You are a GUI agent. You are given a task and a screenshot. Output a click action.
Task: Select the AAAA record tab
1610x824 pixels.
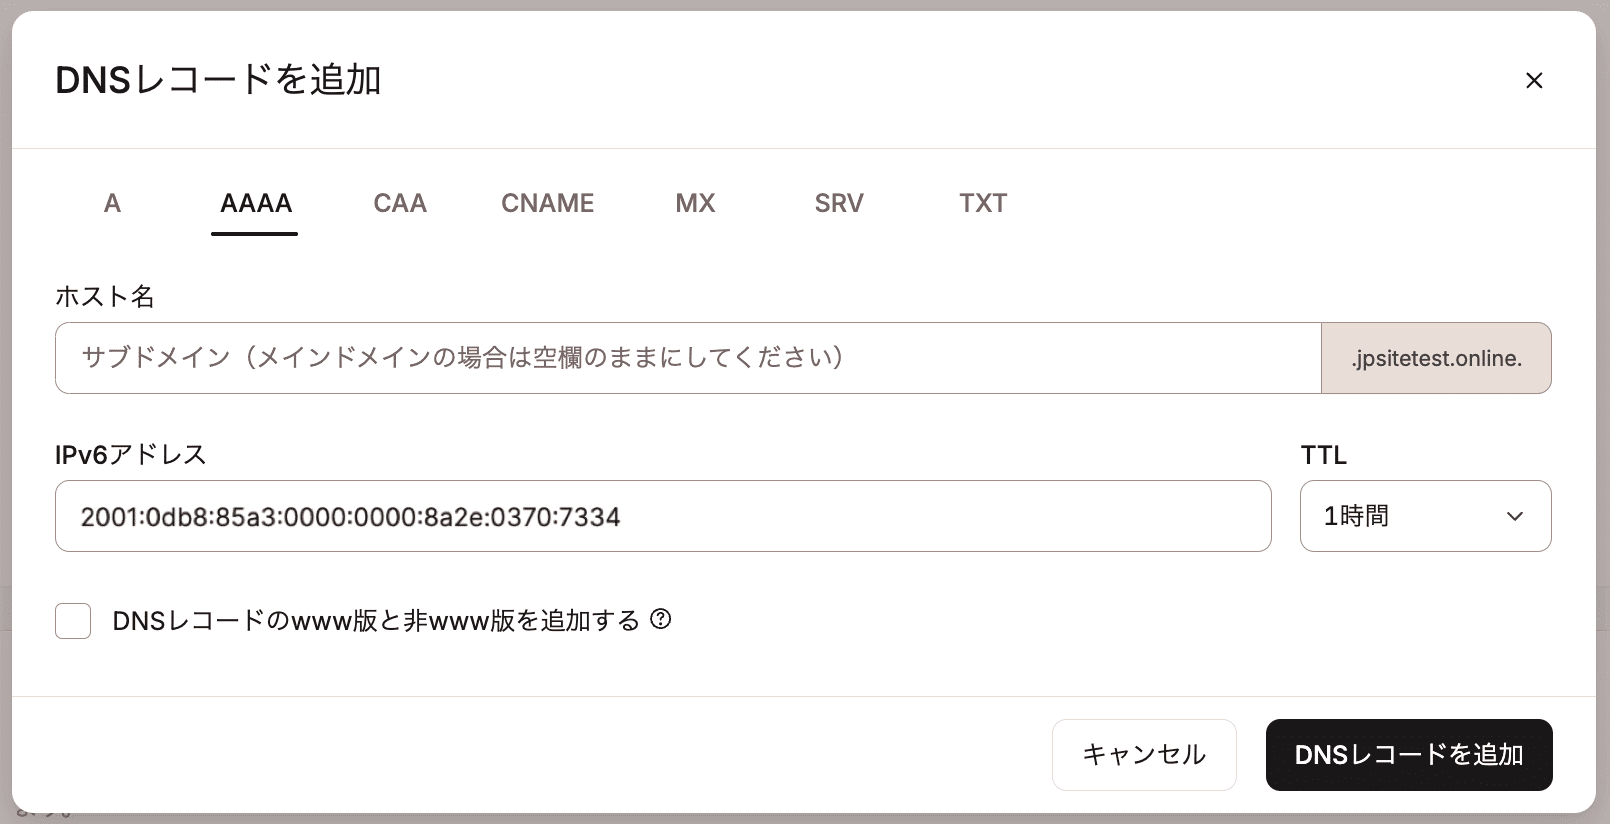pos(255,203)
